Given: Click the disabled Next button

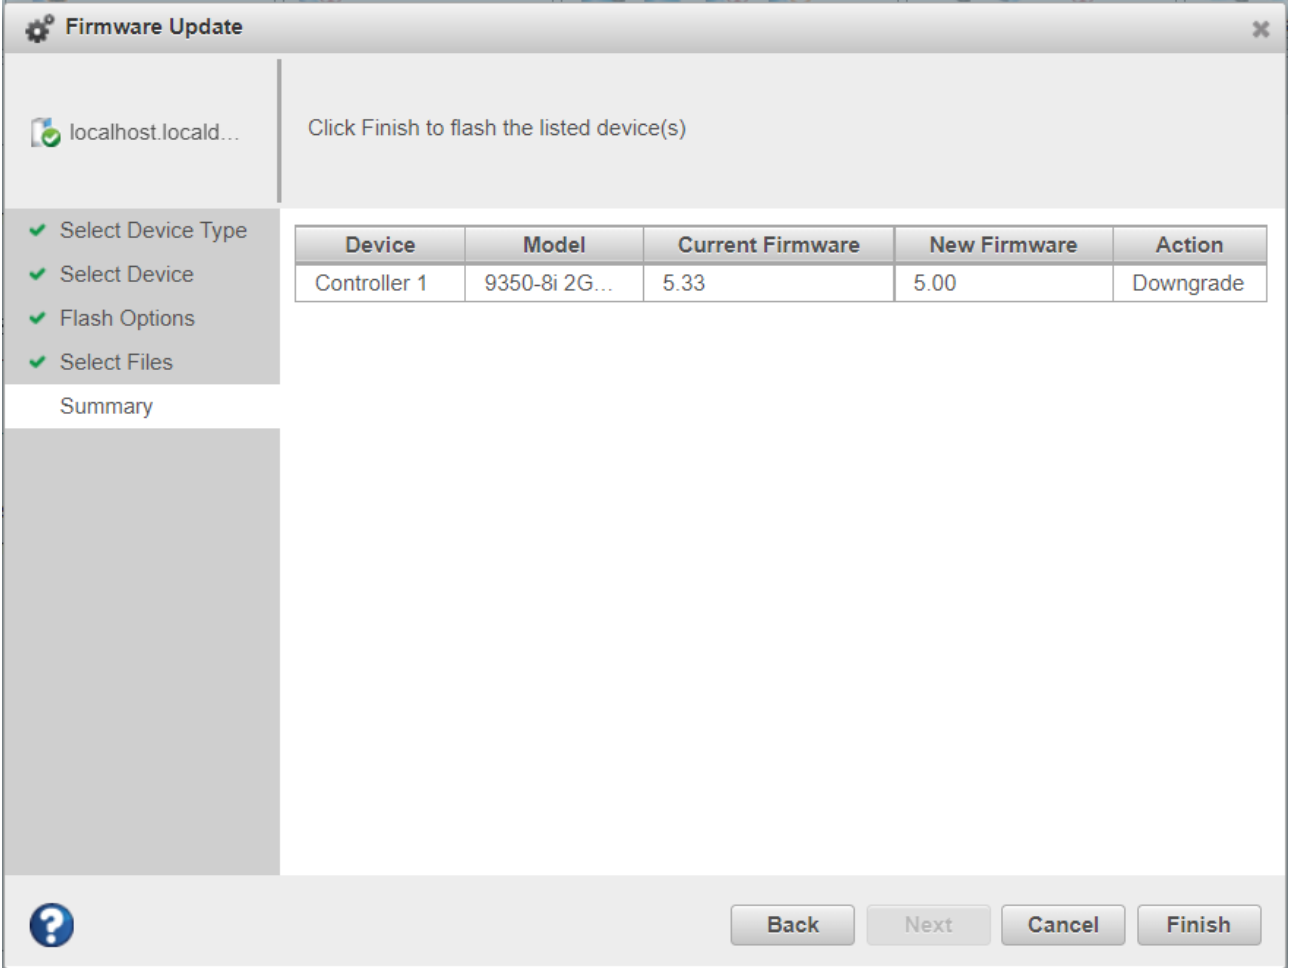Looking at the screenshot, I should pos(929,925).
